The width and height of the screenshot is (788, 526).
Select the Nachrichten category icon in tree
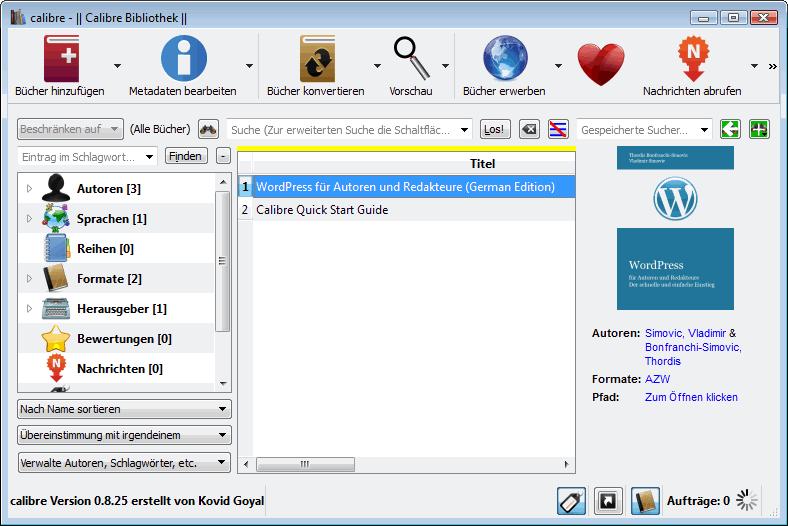(x=56, y=368)
